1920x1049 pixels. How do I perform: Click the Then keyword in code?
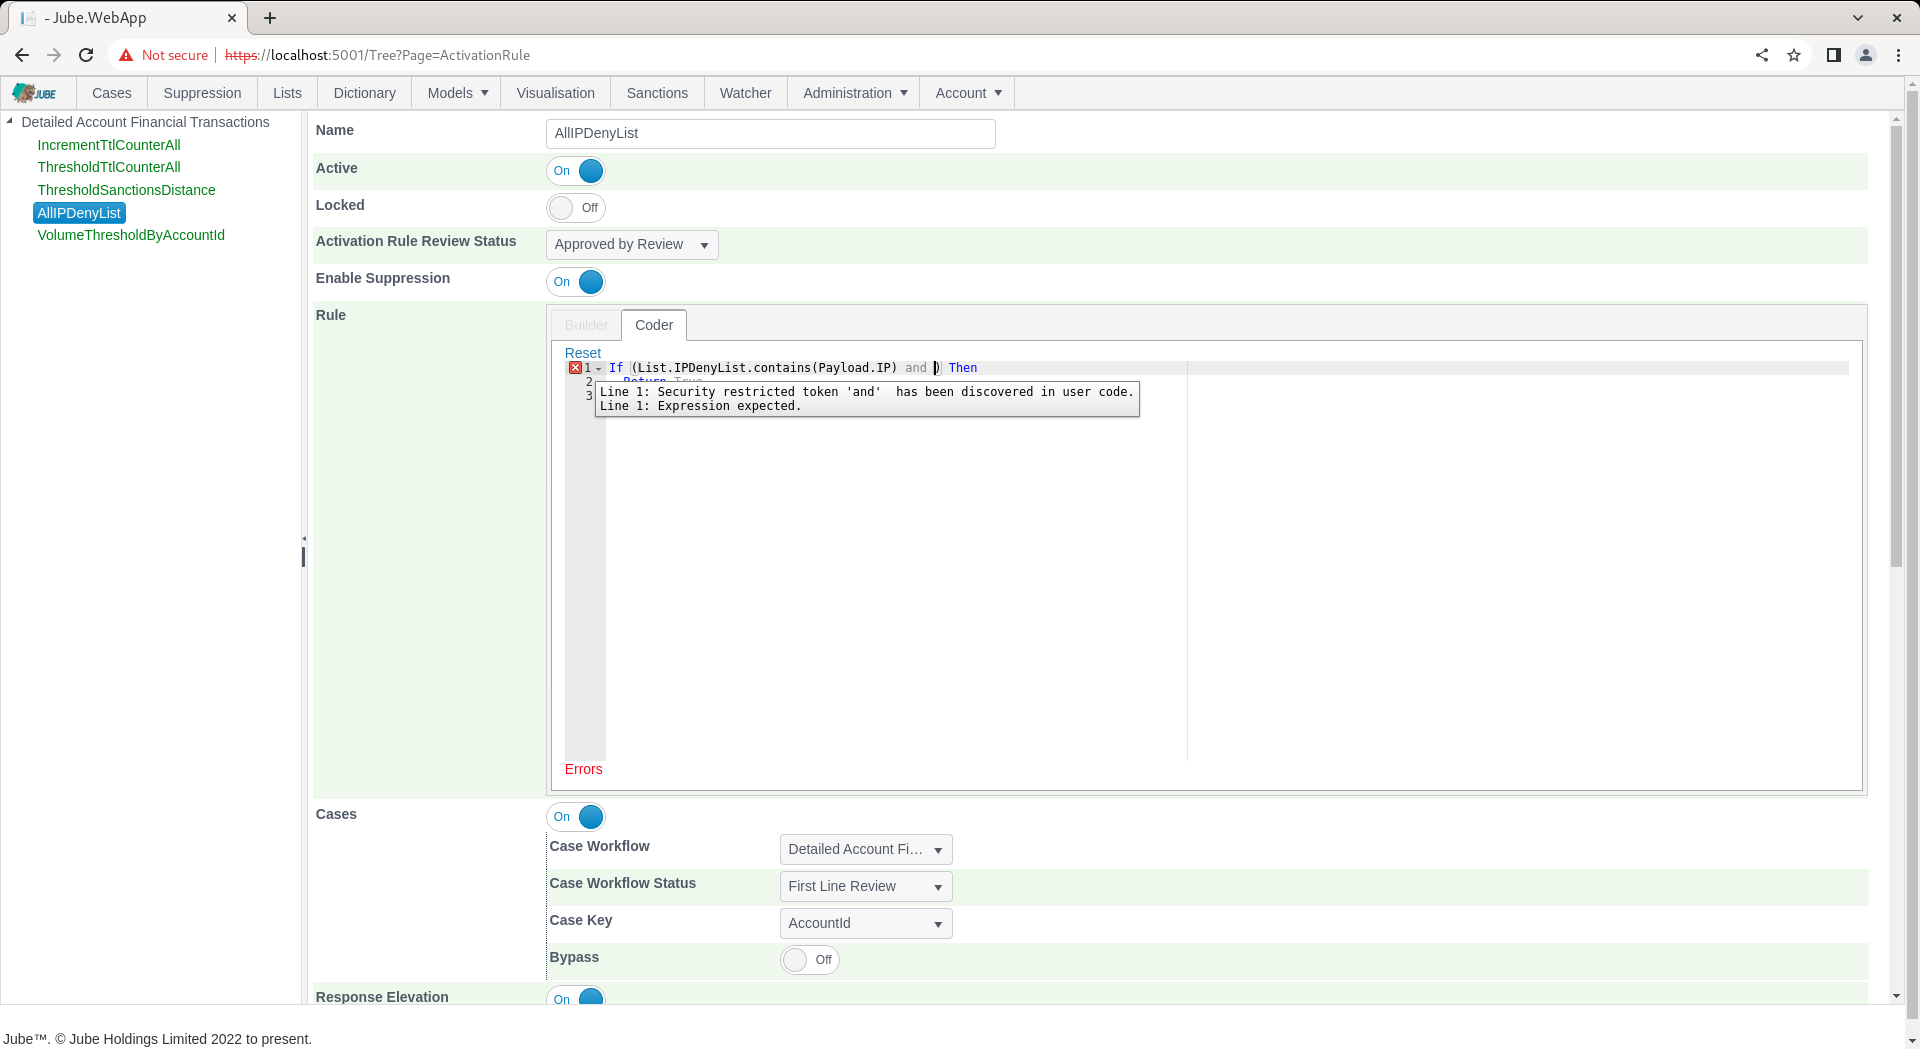963,368
